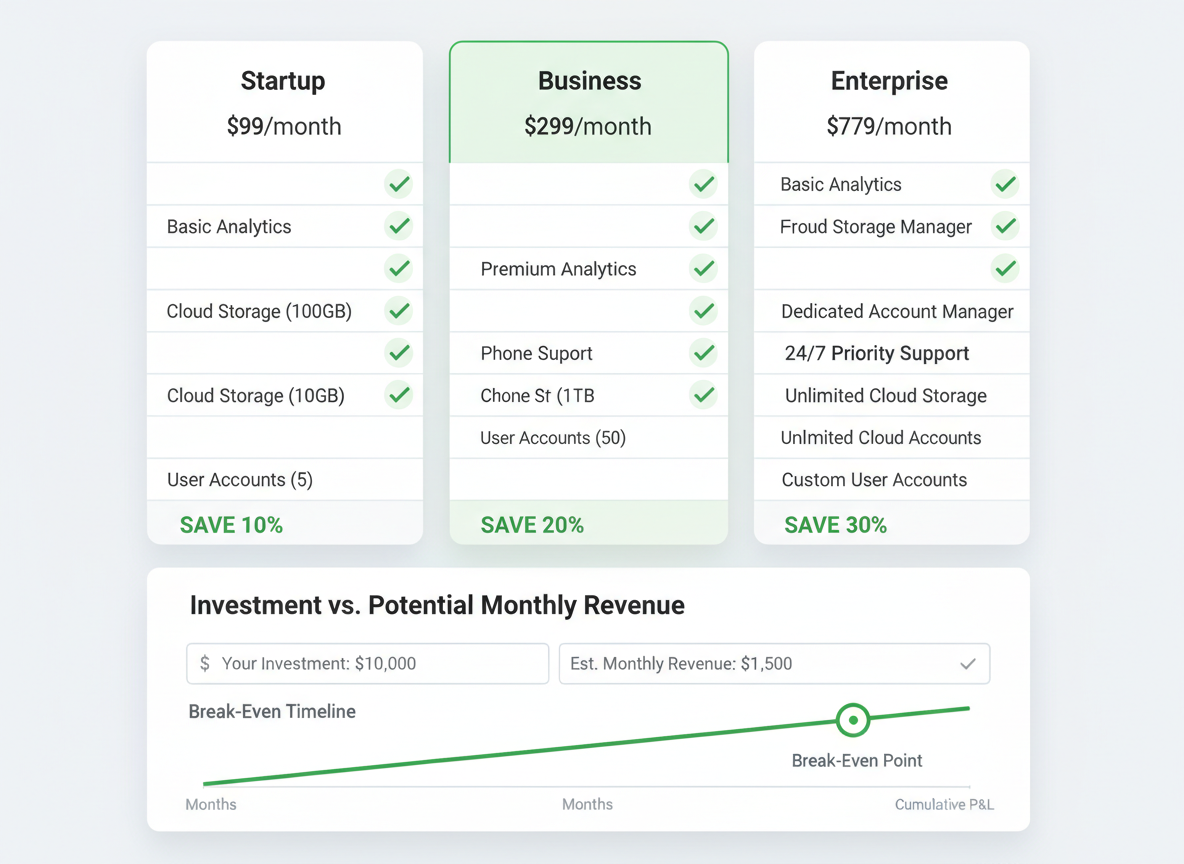The height and width of the screenshot is (864, 1184).
Task: Toggle the third-row checkmark in the Enterprise column
Action: (1005, 268)
